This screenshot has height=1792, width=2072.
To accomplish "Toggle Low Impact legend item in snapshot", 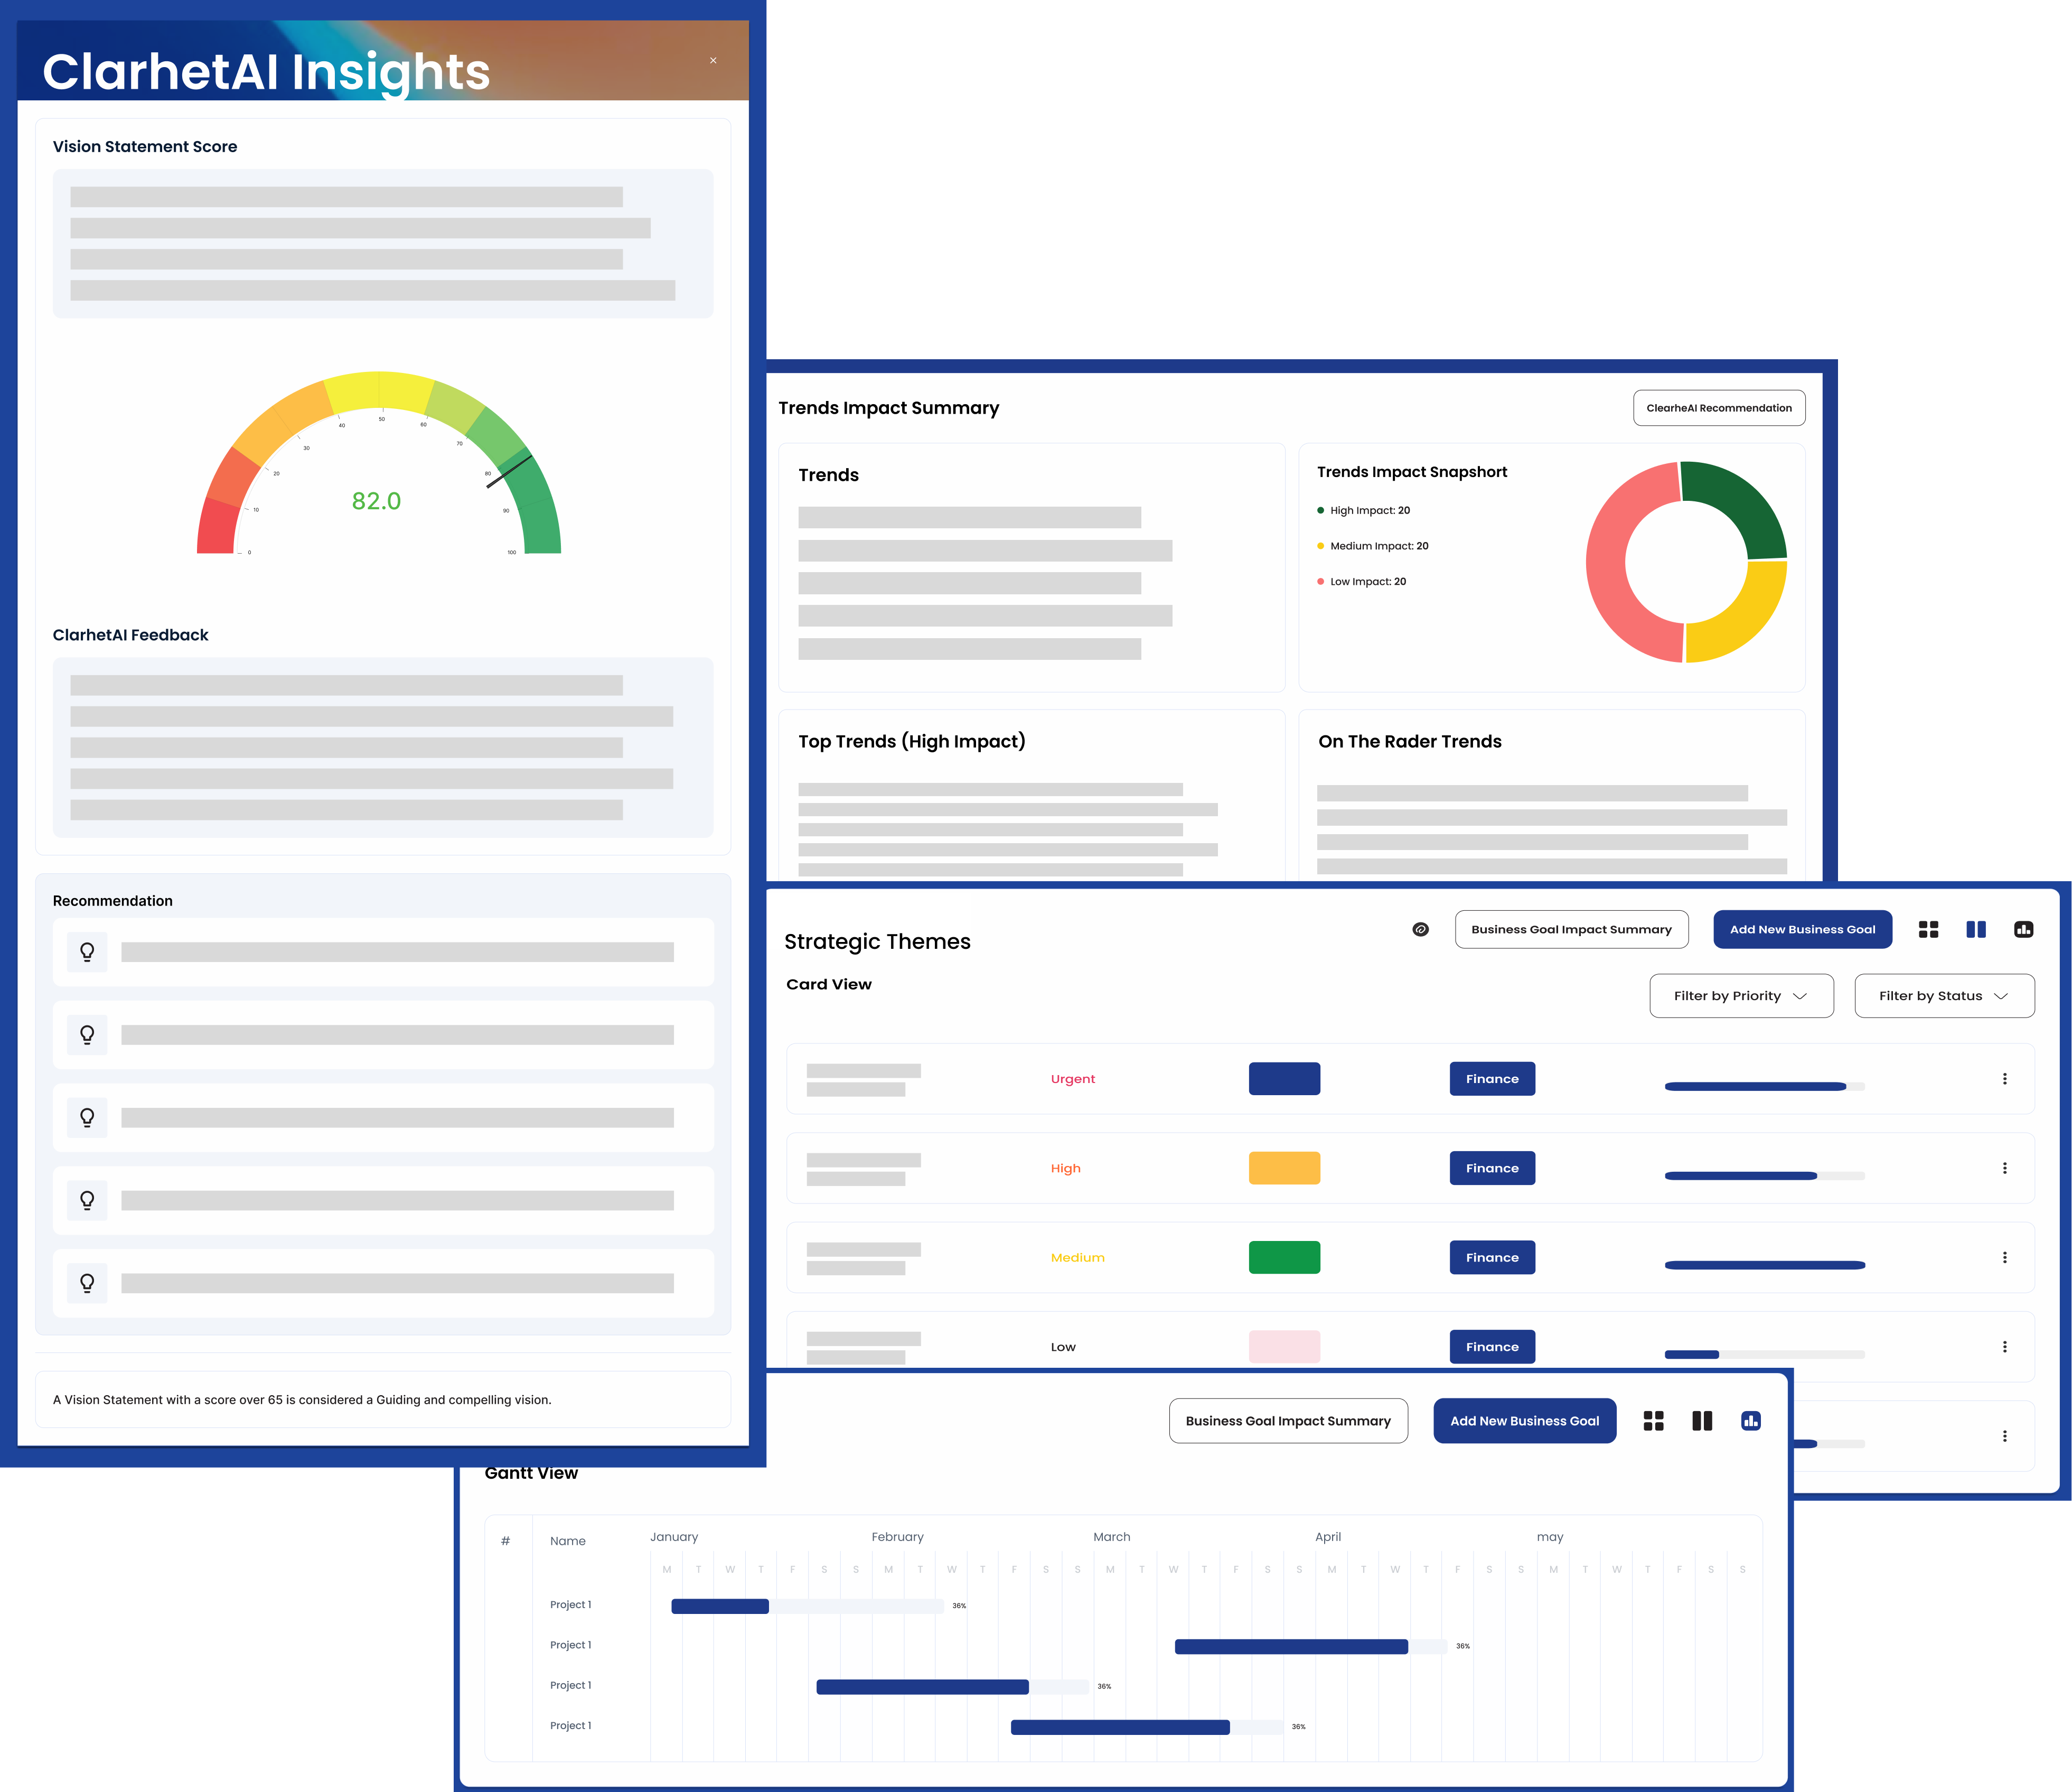I will pos(1362,581).
